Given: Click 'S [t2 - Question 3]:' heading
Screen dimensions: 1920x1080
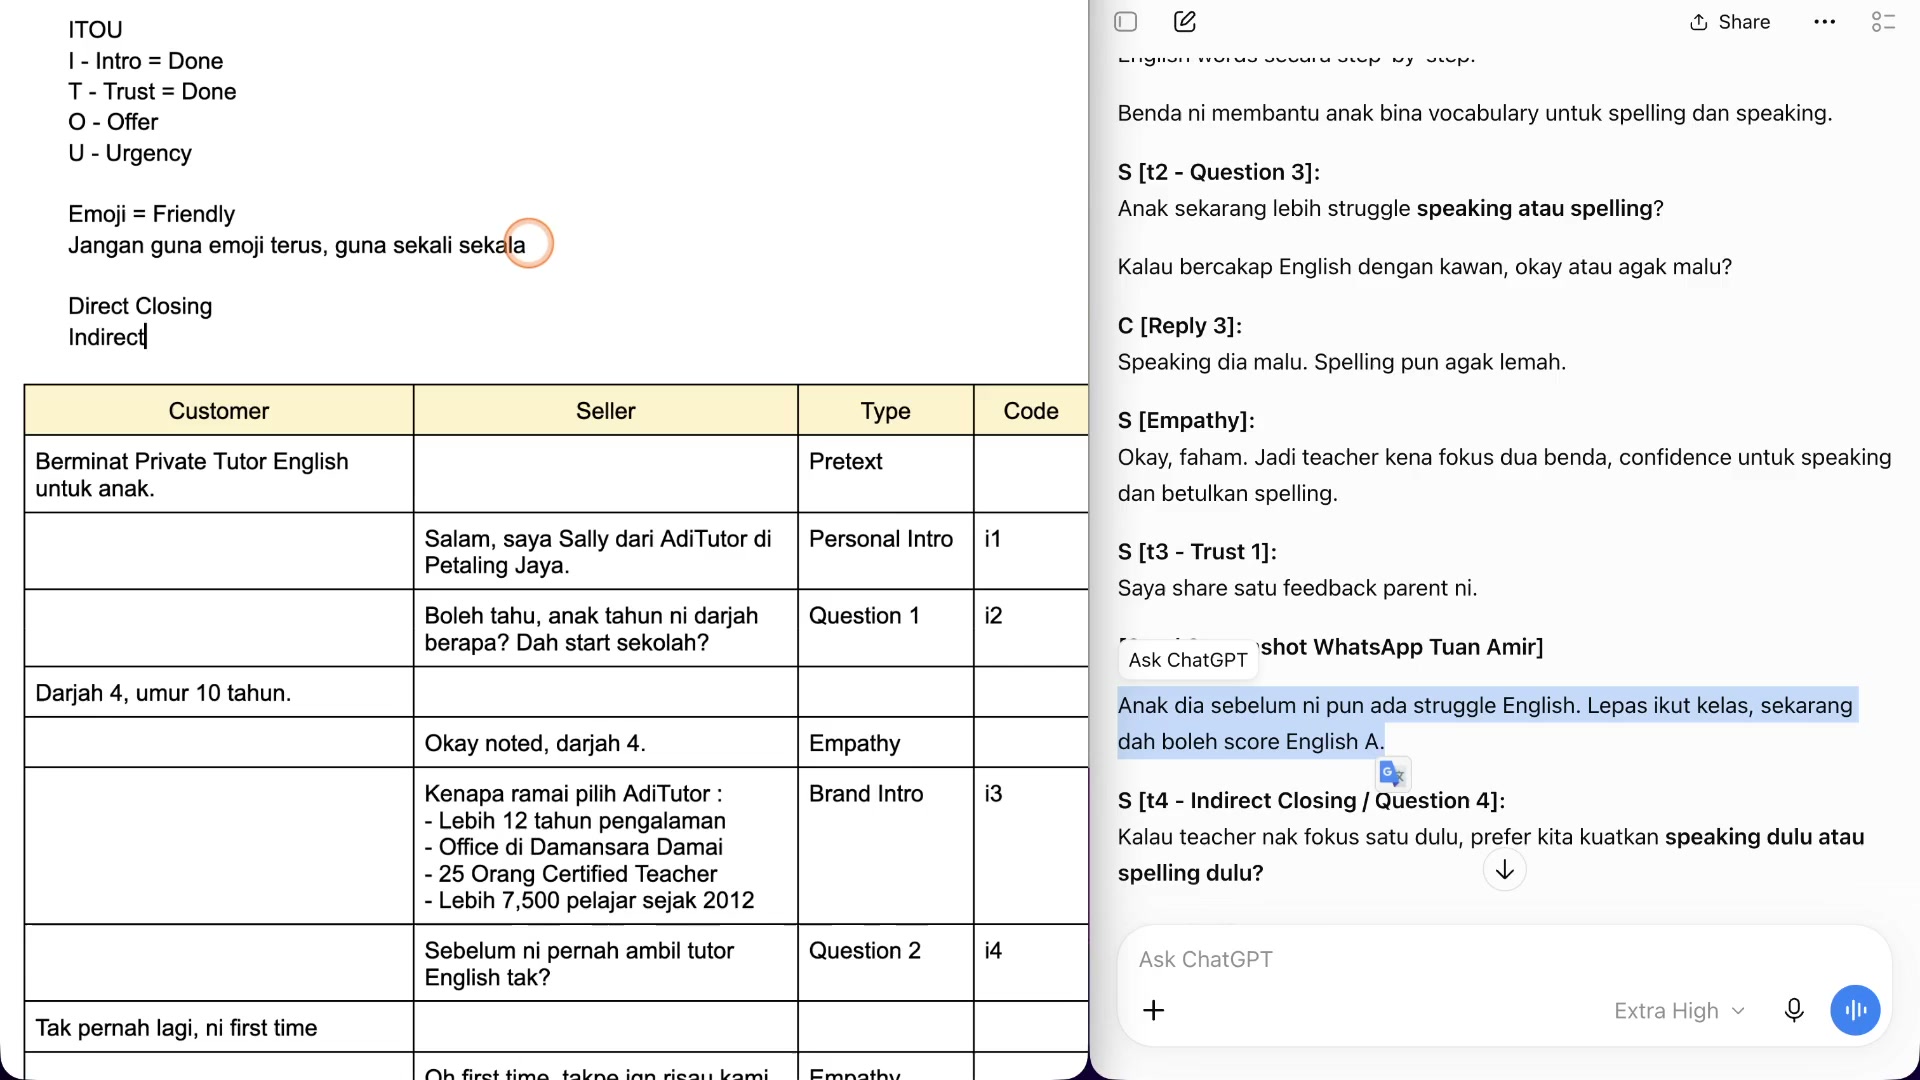Looking at the screenshot, I should [1219, 172].
